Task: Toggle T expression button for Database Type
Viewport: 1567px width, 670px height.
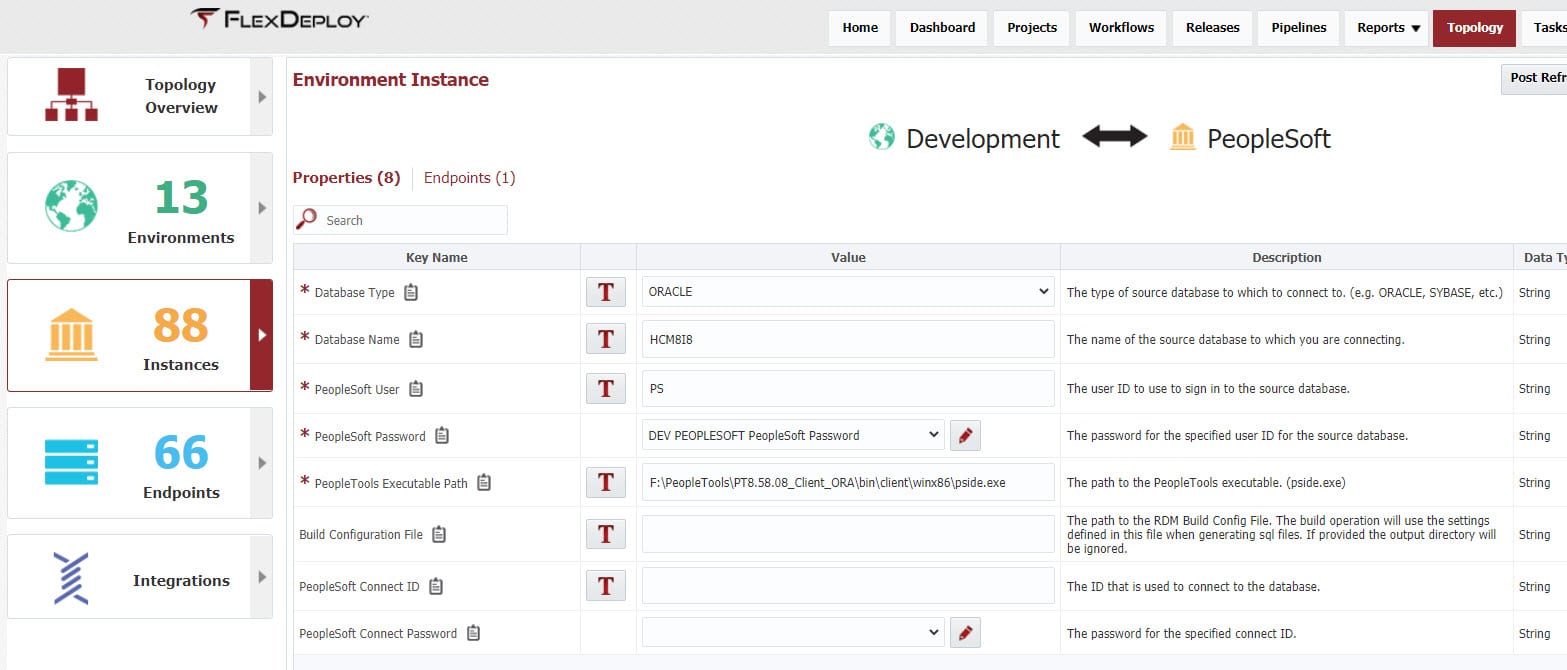Action: click(x=605, y=292)
